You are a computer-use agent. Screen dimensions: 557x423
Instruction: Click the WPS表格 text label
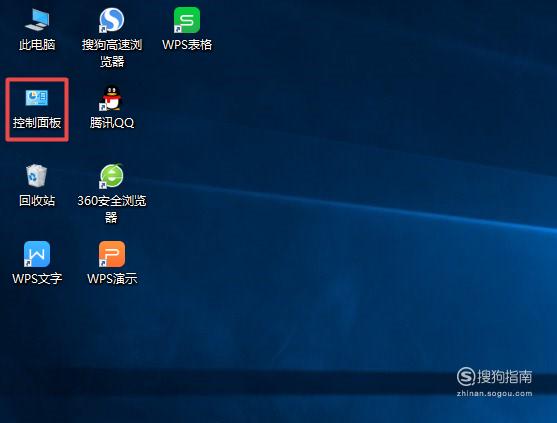pos(187,45)
